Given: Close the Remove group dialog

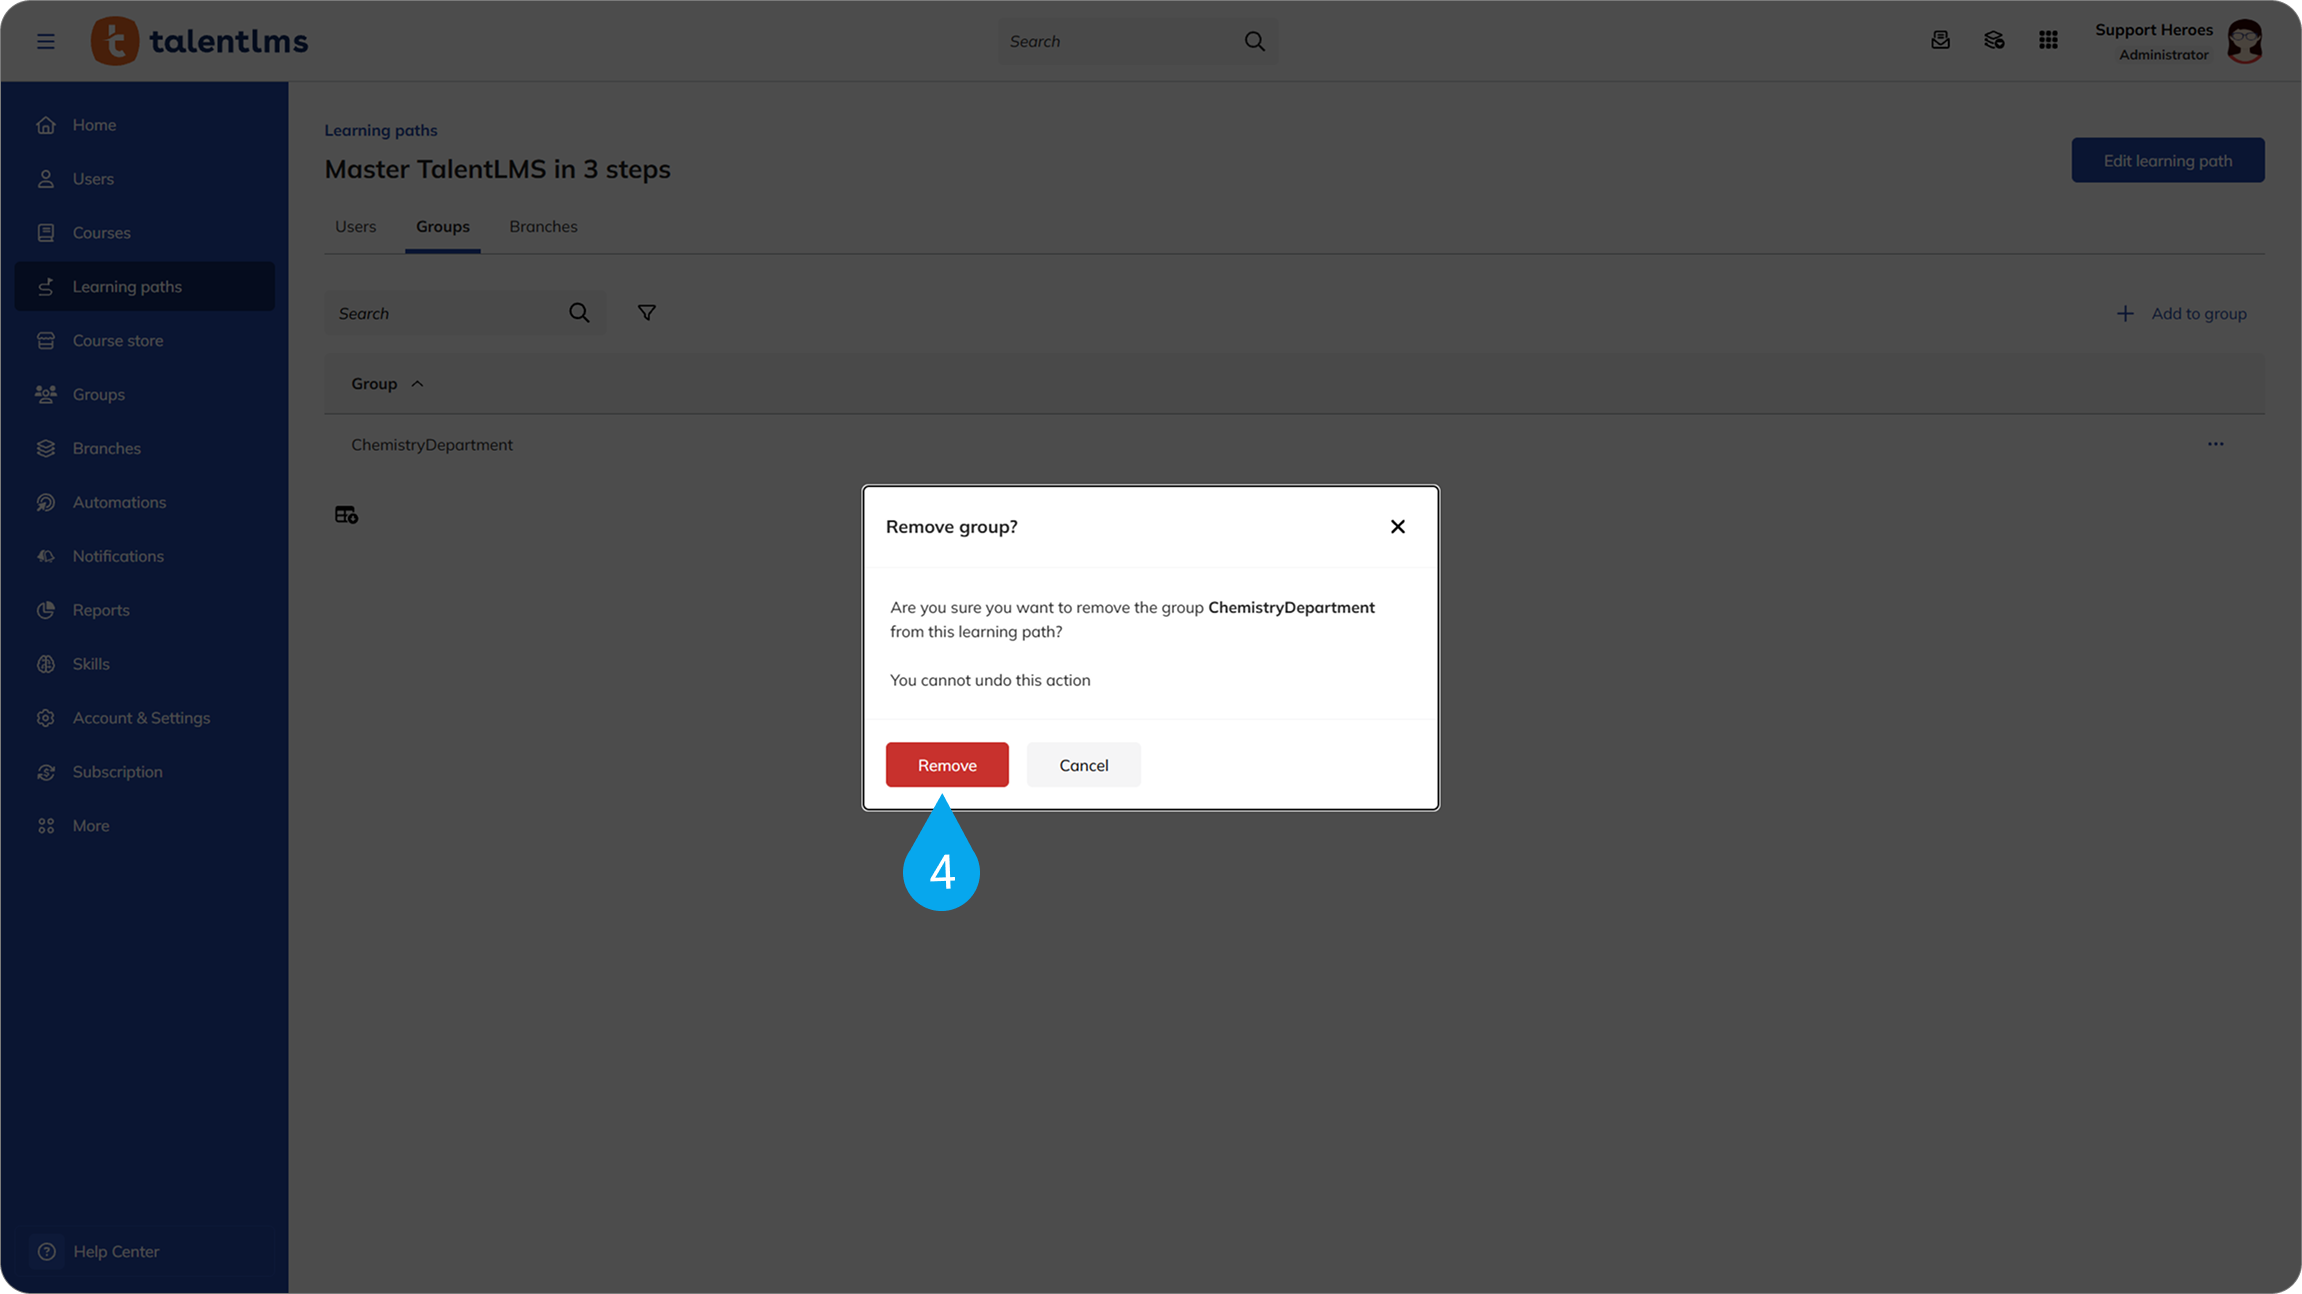Looking at the screenshot, I should coord(1398,527).
